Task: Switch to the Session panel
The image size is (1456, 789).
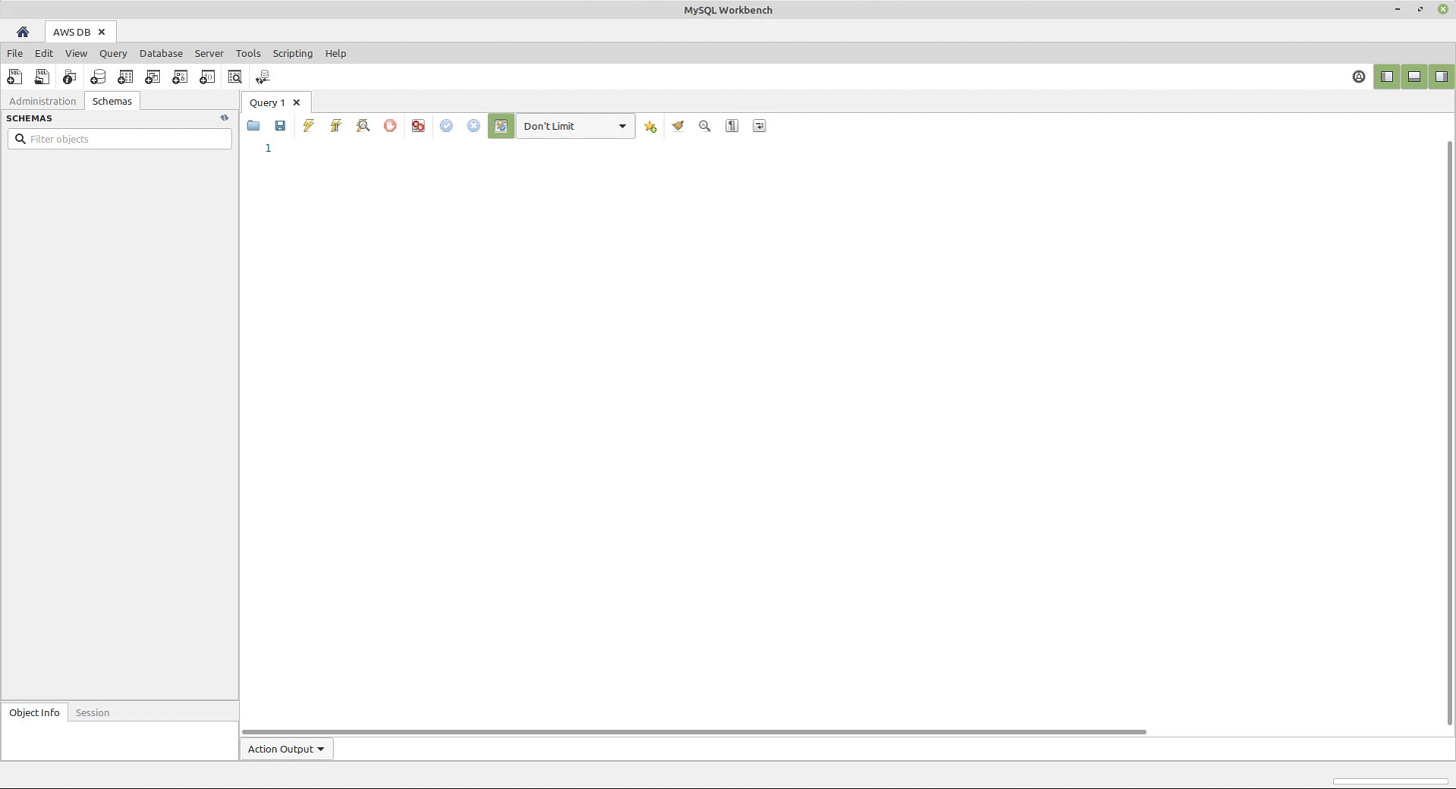Action: (x=92, y=712)
